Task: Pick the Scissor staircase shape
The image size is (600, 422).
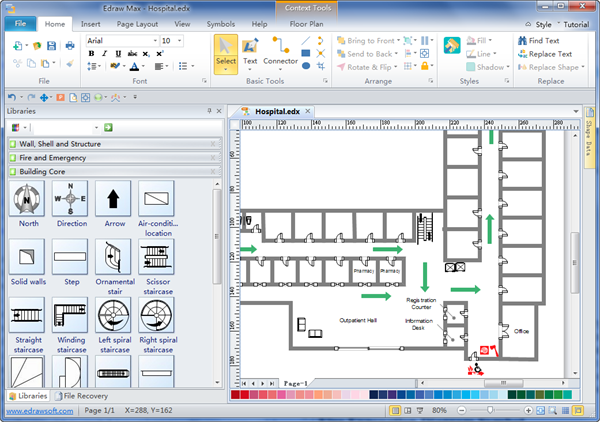Action: pos(156,259)
